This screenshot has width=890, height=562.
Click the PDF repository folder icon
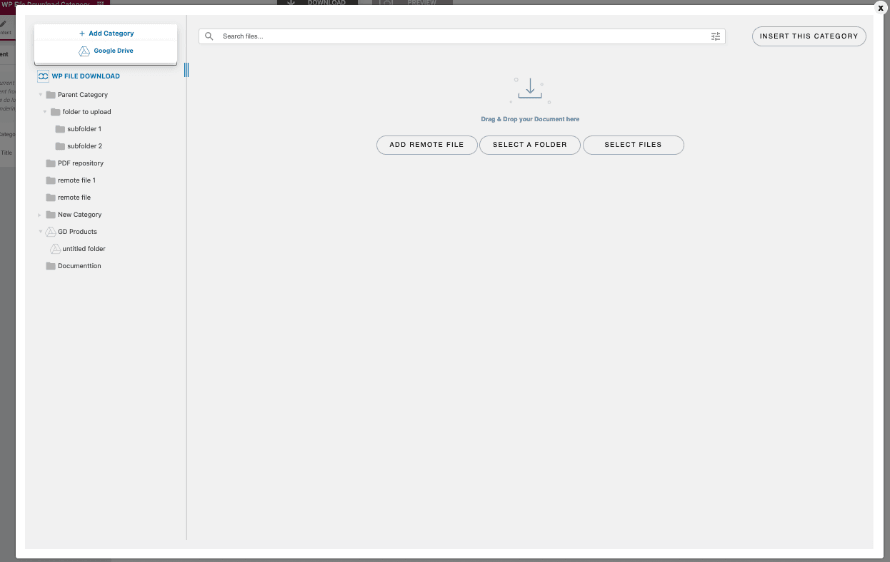50,163
